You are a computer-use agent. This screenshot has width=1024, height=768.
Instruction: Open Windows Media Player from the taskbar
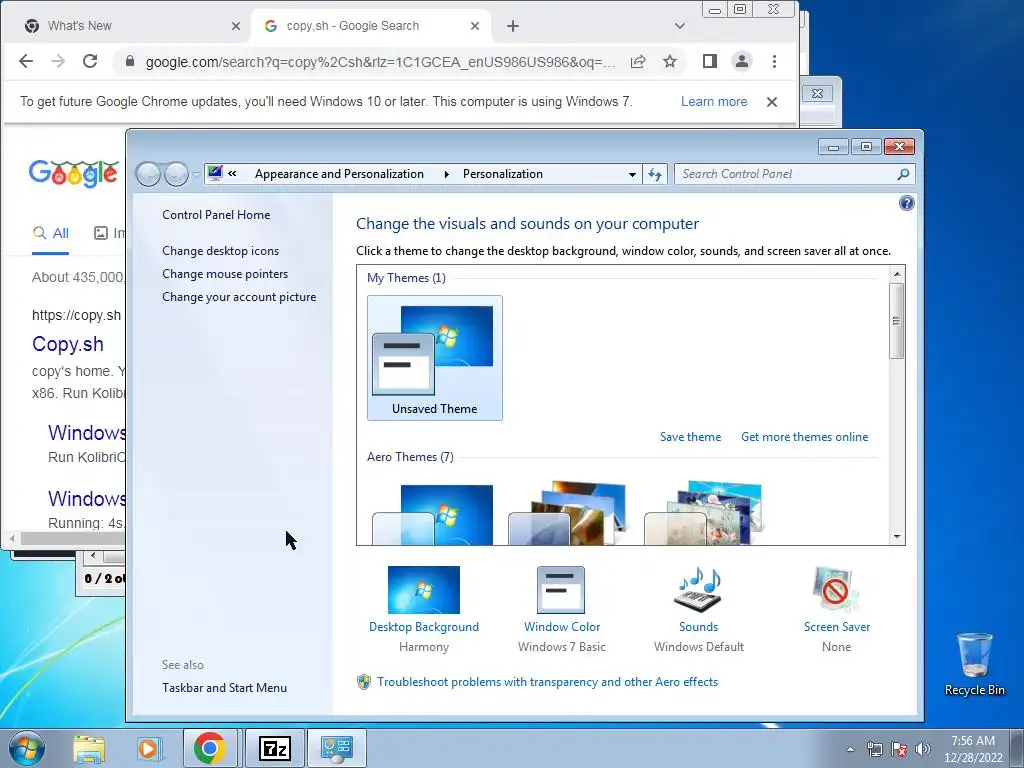[149, 748]
